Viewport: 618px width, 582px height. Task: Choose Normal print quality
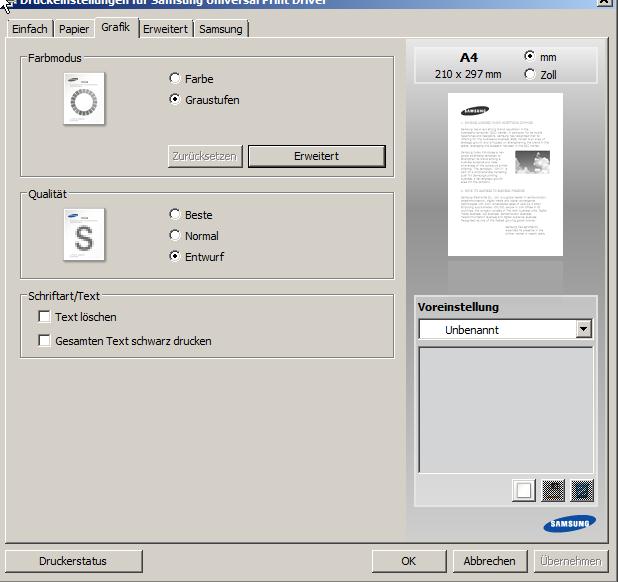(175, 235)
